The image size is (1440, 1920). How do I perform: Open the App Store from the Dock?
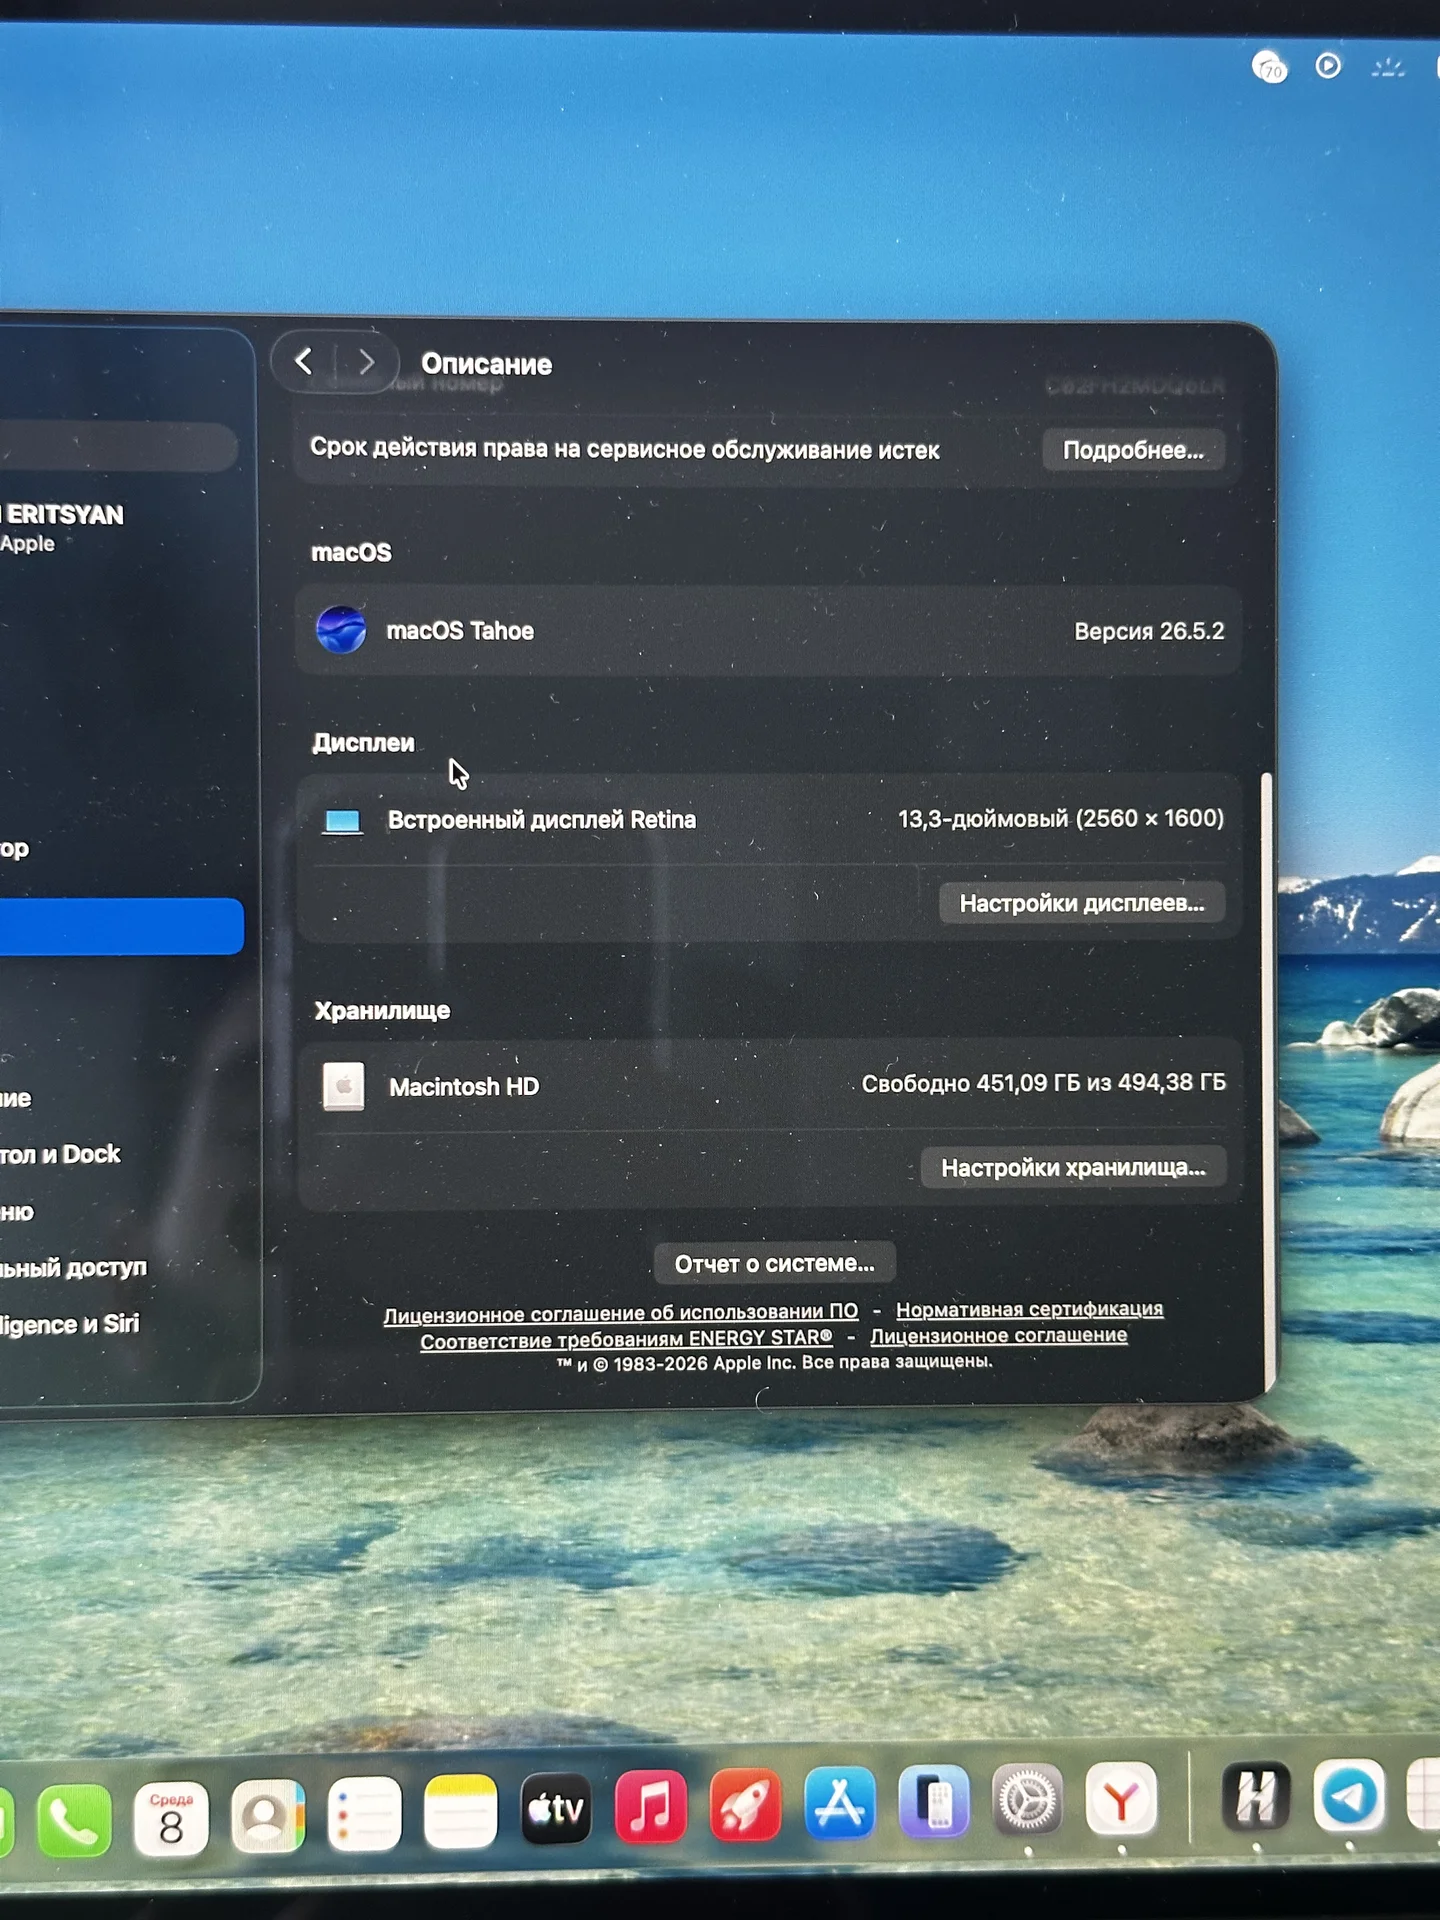(x=840, y=1803)
